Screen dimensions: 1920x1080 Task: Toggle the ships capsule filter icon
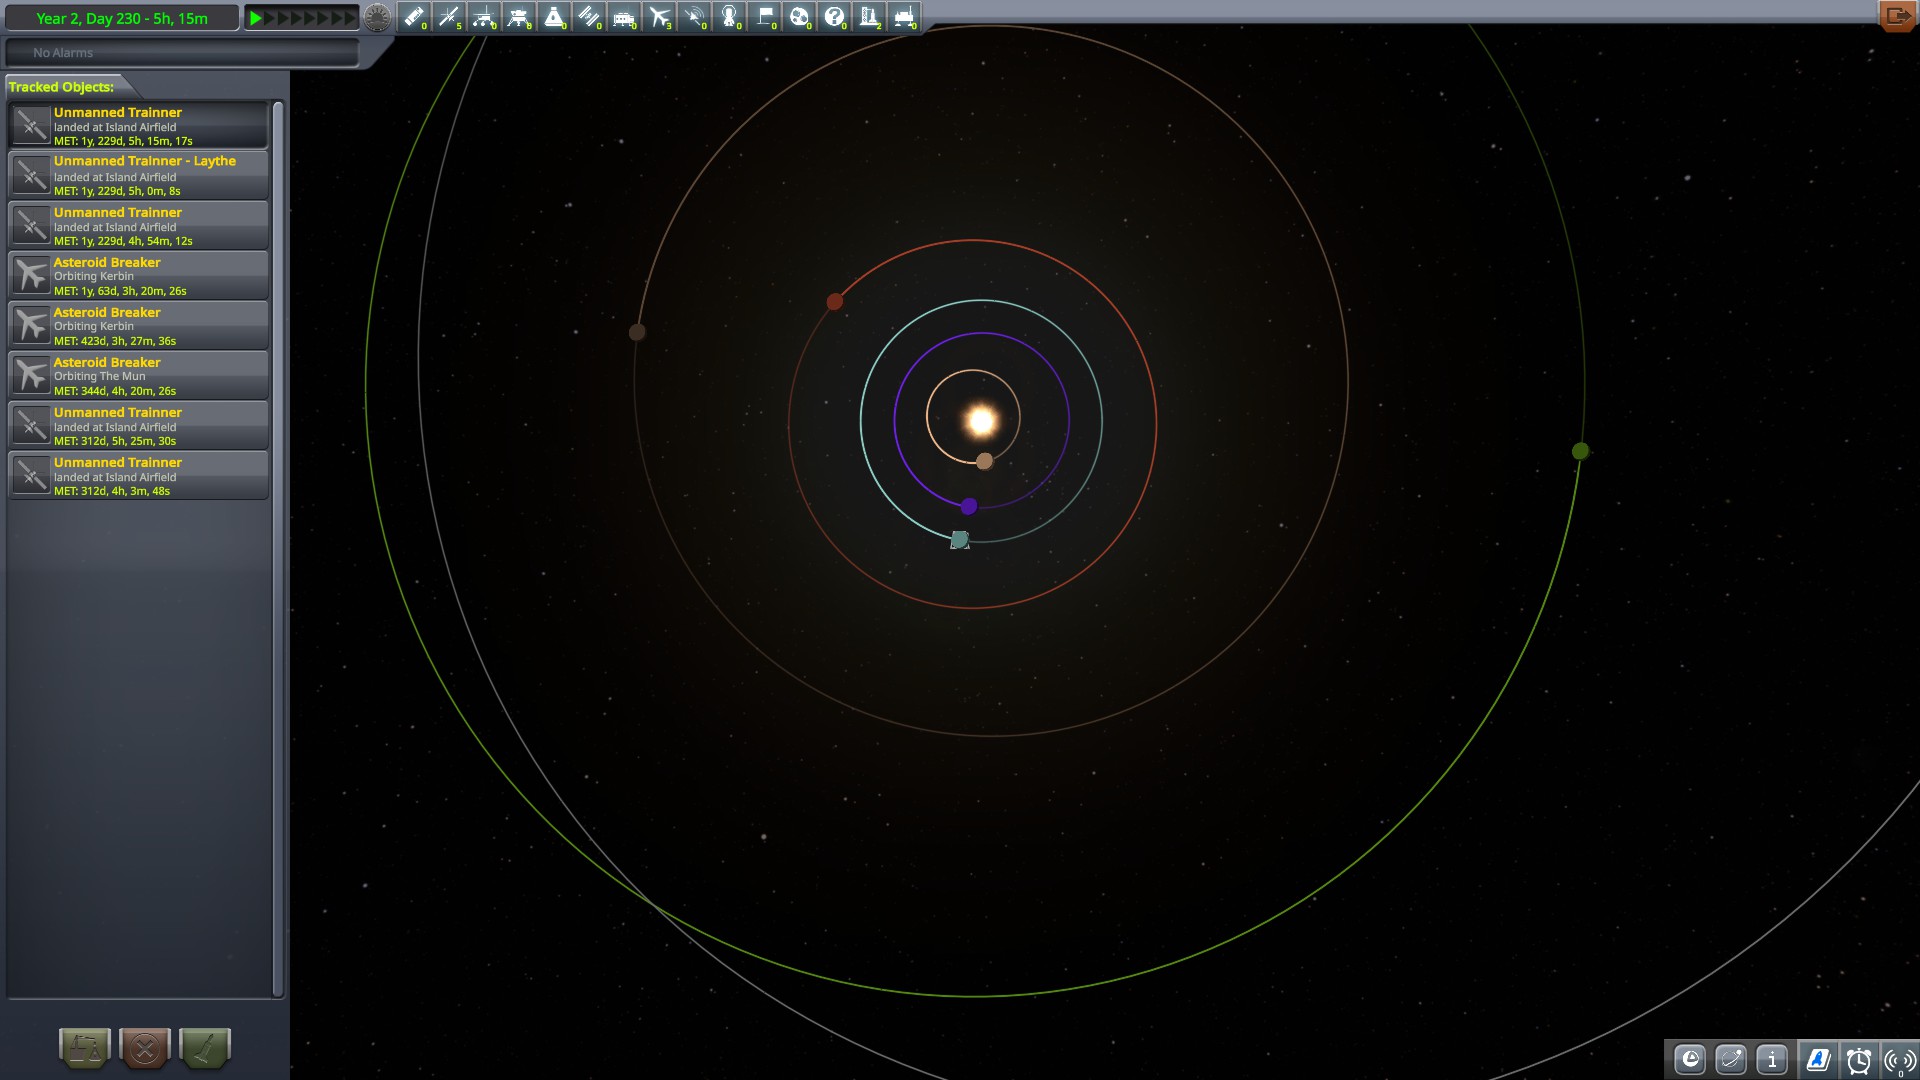point(554,17)
